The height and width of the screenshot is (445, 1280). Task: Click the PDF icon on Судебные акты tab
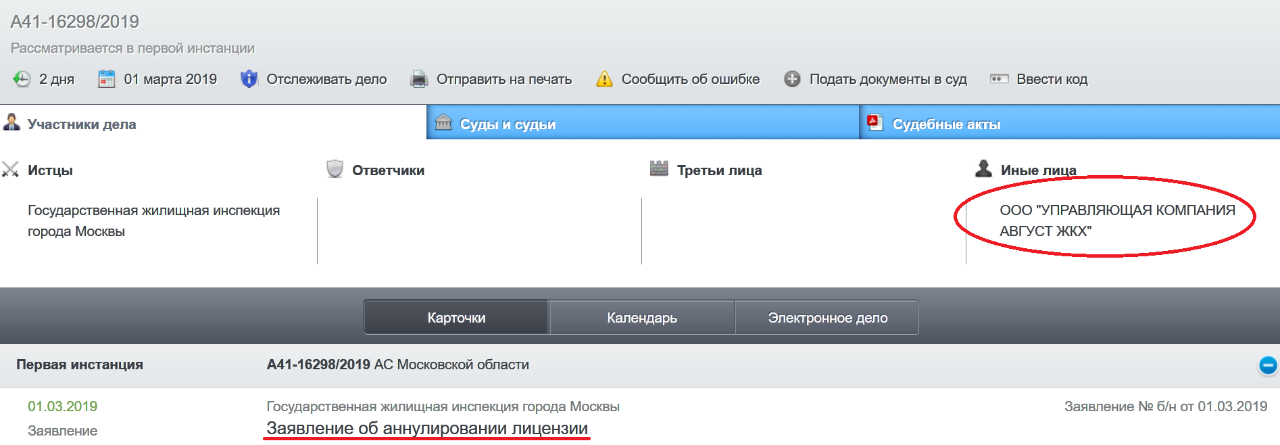pos(873,123)
